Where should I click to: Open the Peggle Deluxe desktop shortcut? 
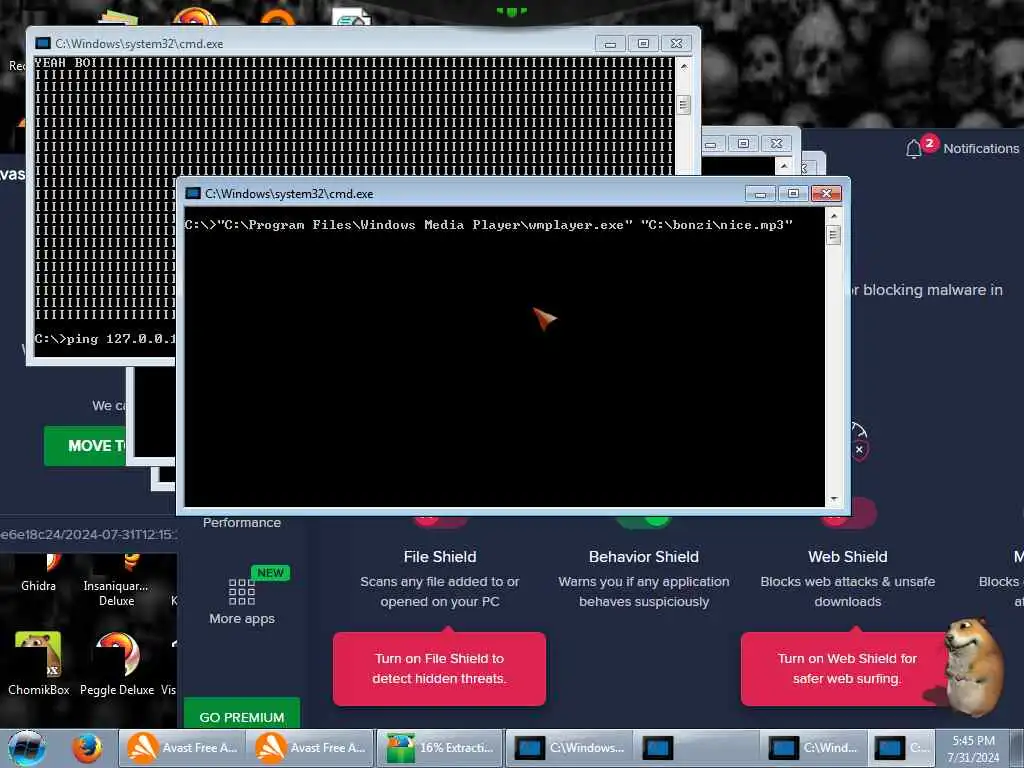click(117, 664)
